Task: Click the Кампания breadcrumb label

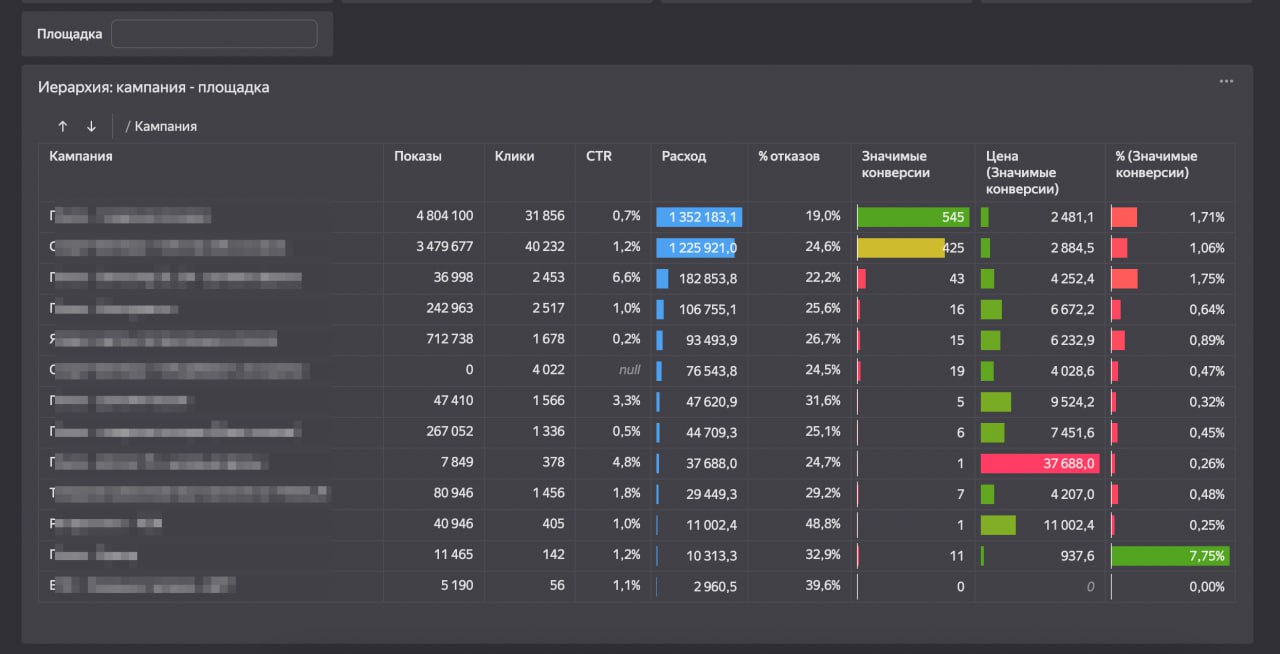Action: coord(168,126)
